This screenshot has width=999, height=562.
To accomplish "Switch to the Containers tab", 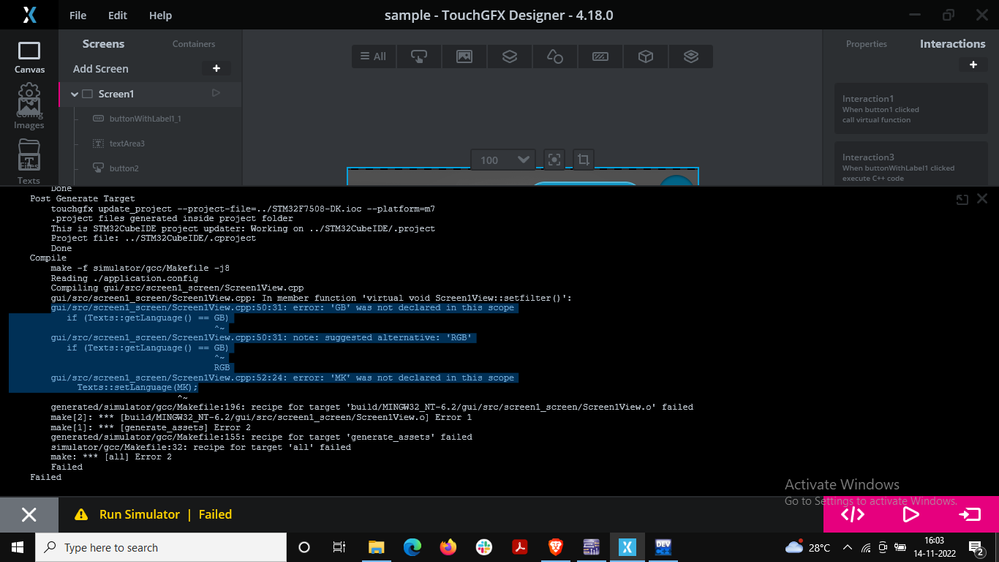I will pos(194,44).
